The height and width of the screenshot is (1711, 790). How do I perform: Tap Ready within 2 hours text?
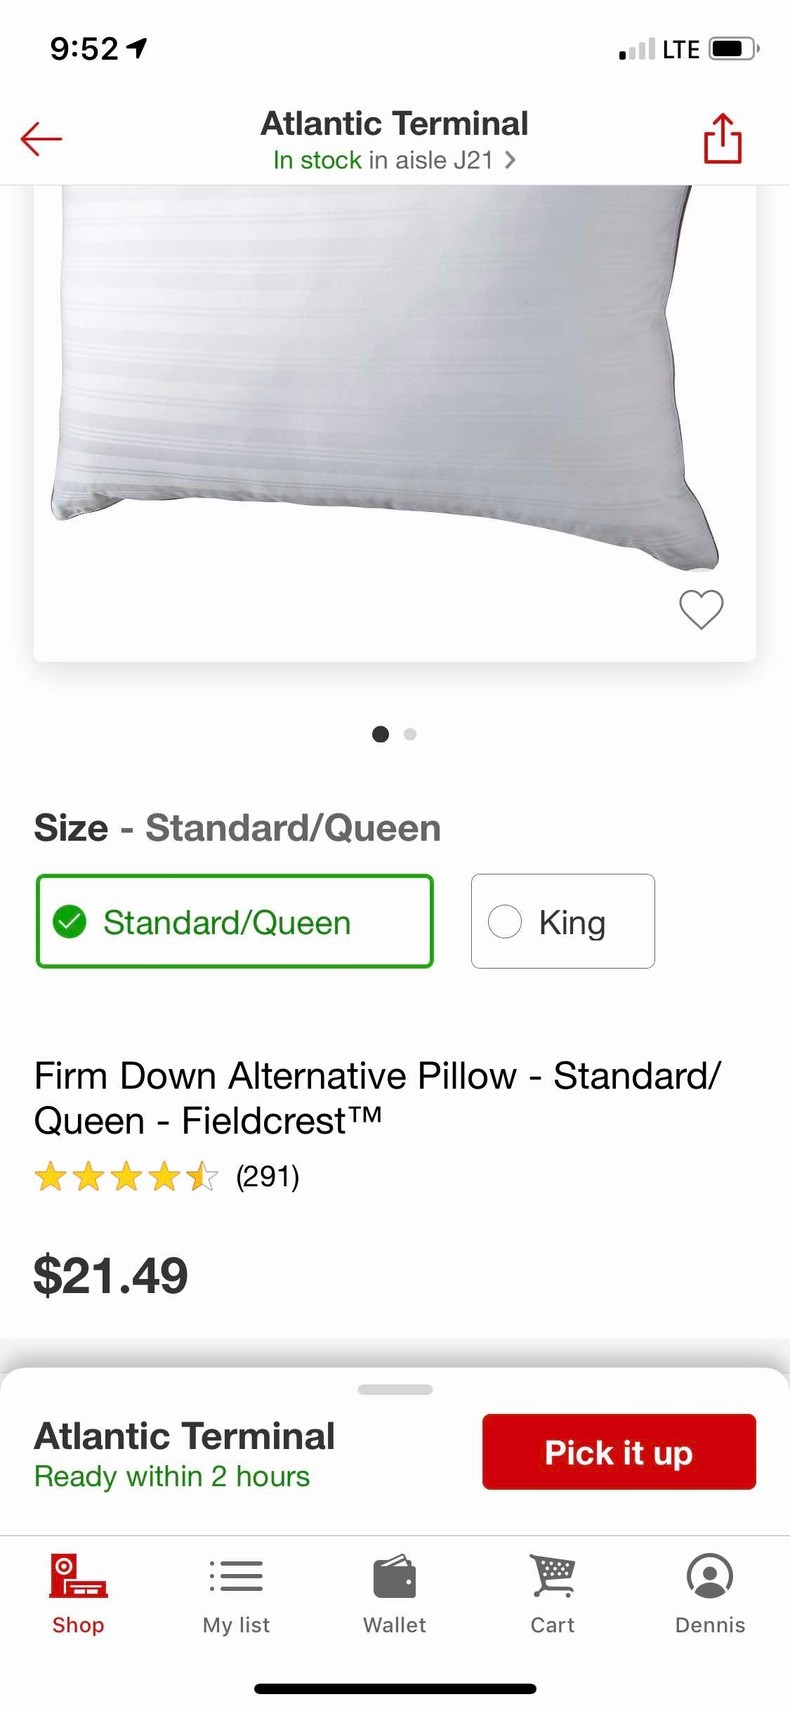(x=172, y=1476)
